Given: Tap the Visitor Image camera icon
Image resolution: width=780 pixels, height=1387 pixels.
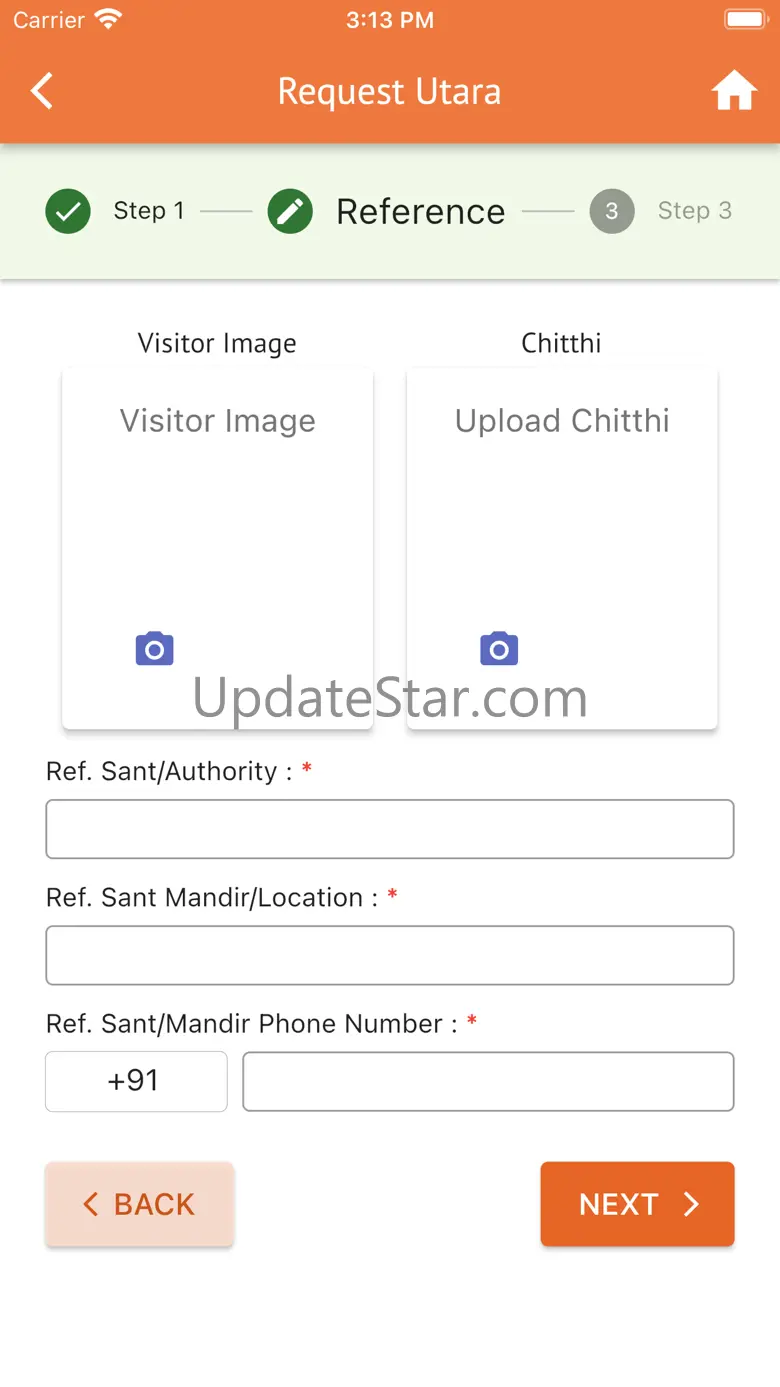Looking at the screenshot, I should (x=155, y=649).
